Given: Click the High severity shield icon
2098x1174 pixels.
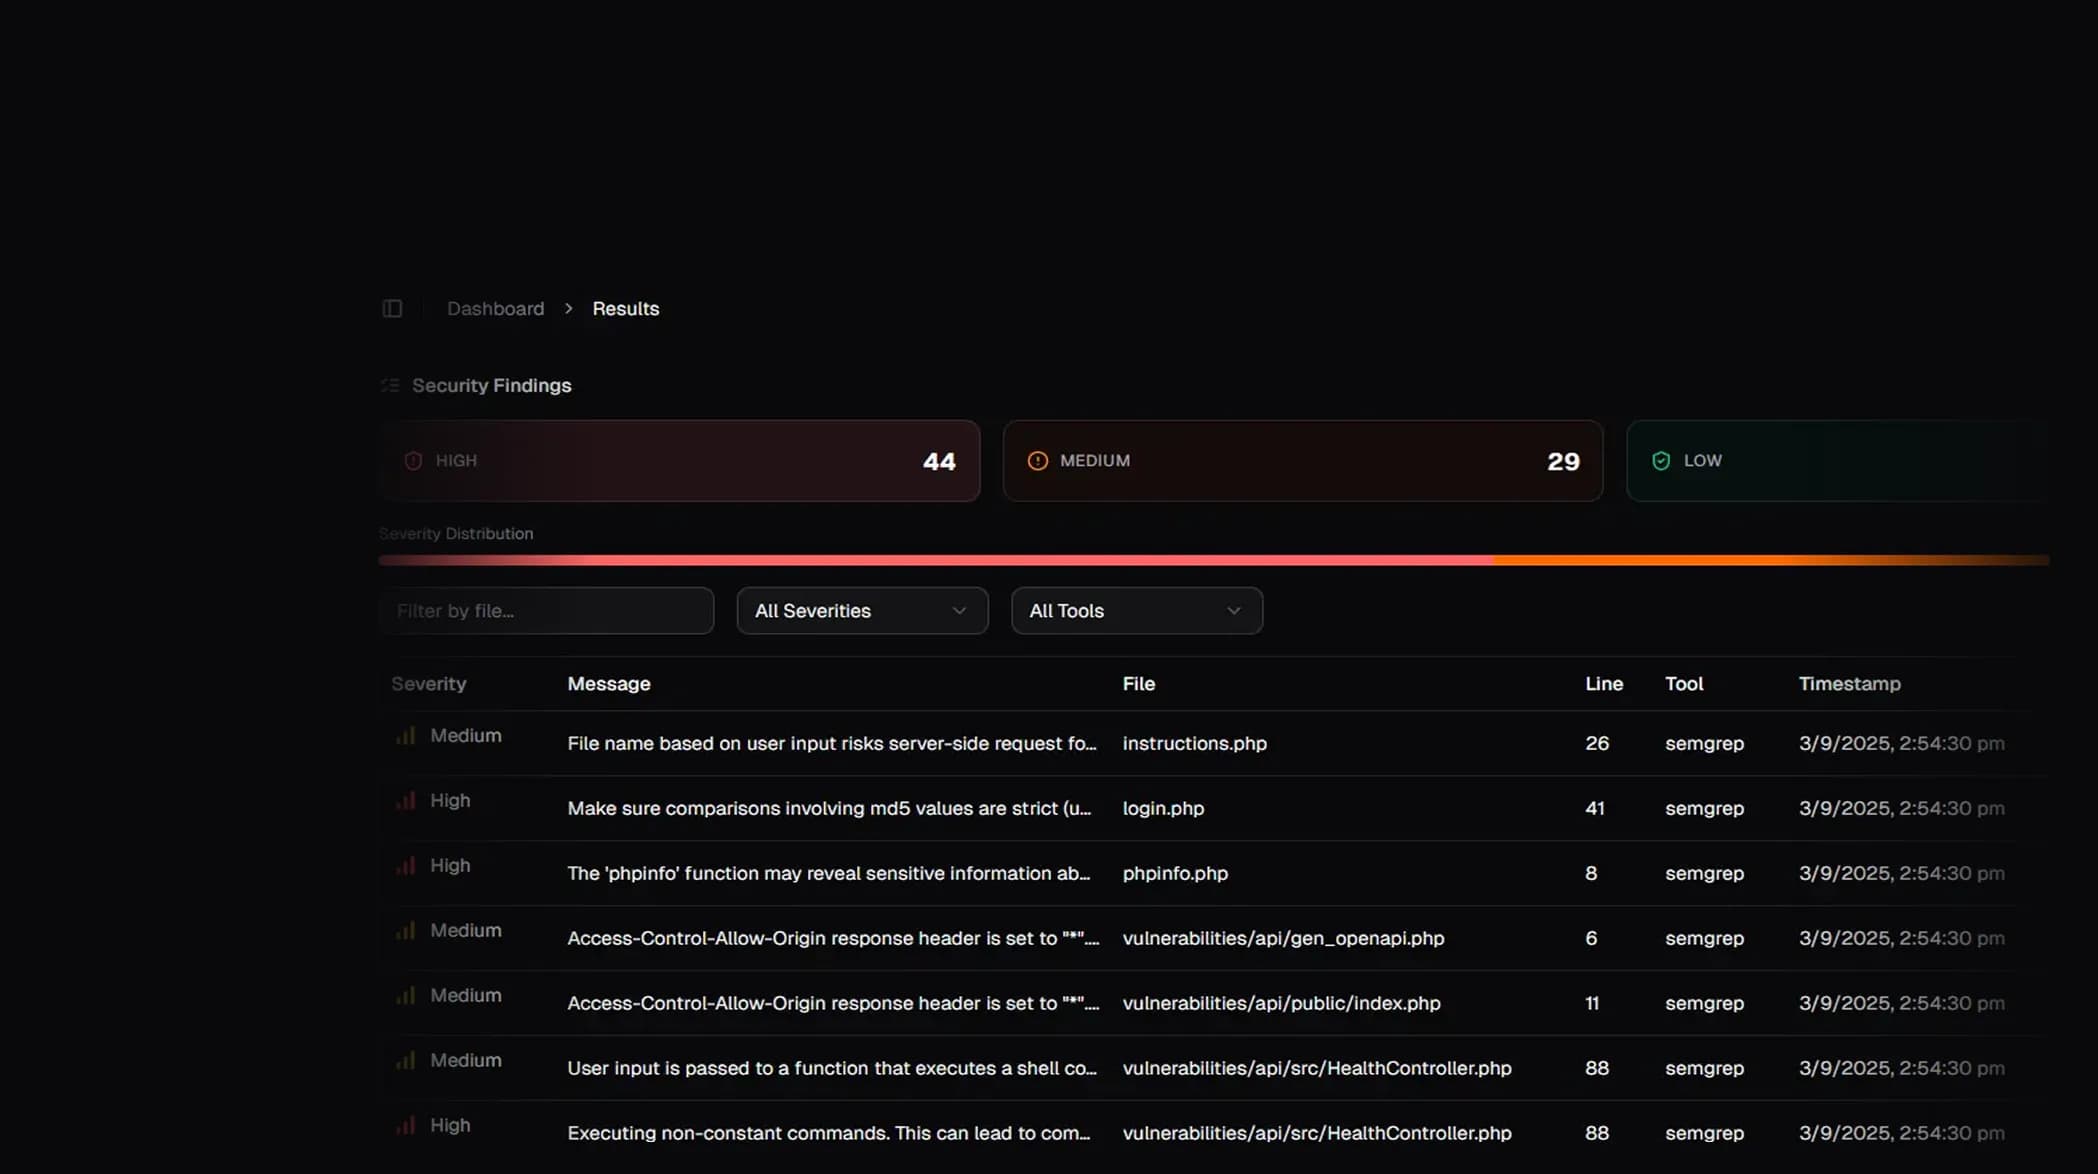Looking at the screenshot, I should pyautogui.click(x=413, y=461).
